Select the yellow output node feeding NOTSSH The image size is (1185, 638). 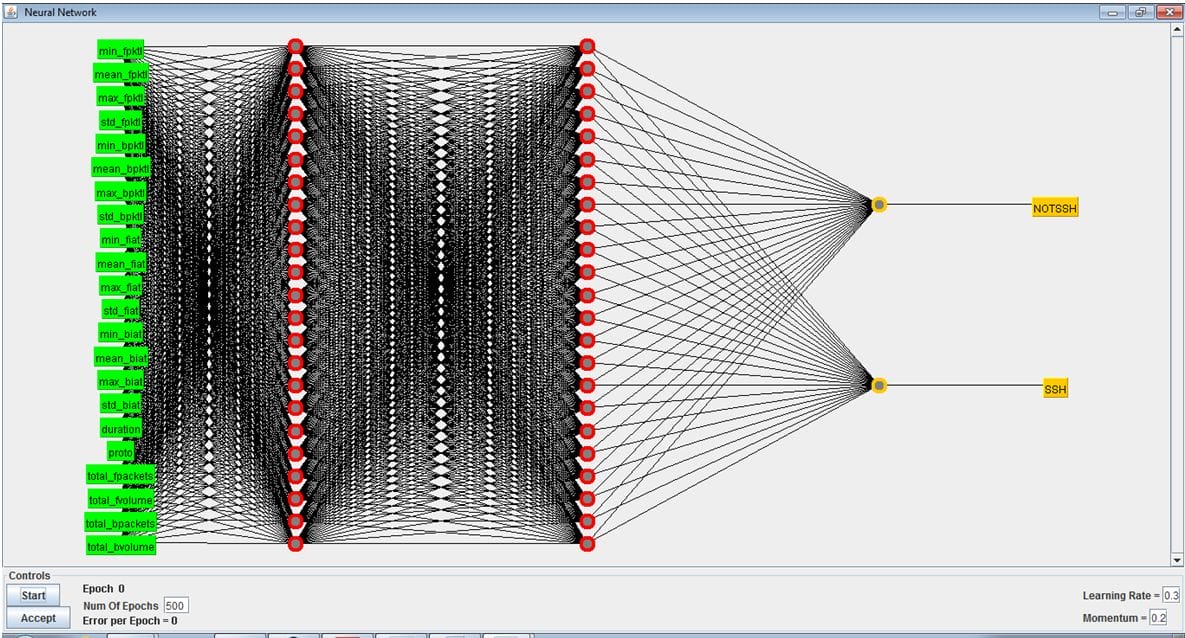pos(879,205)
